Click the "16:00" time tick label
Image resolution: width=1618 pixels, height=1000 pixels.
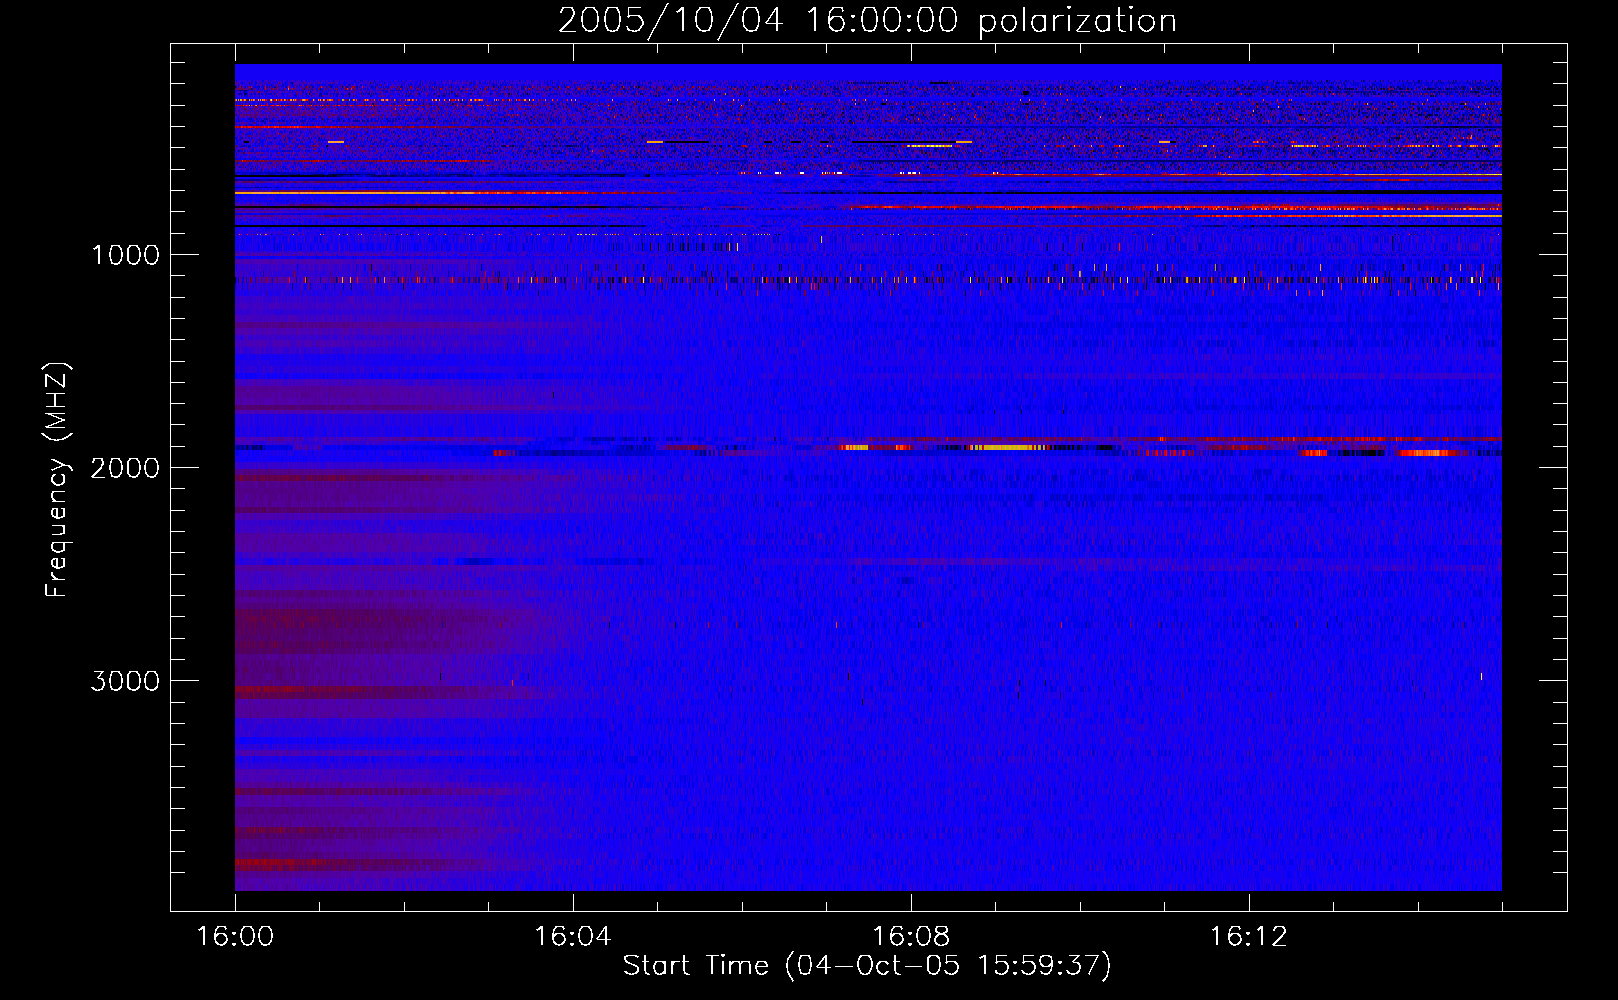[235, 936]
